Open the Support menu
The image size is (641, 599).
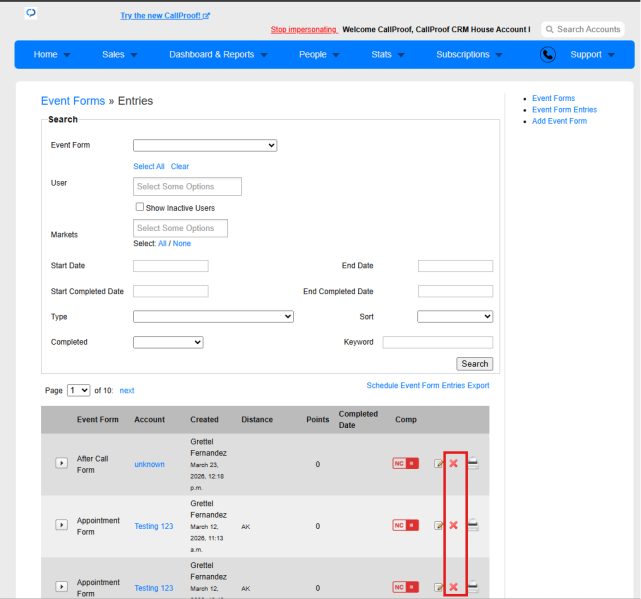[592, 54]
